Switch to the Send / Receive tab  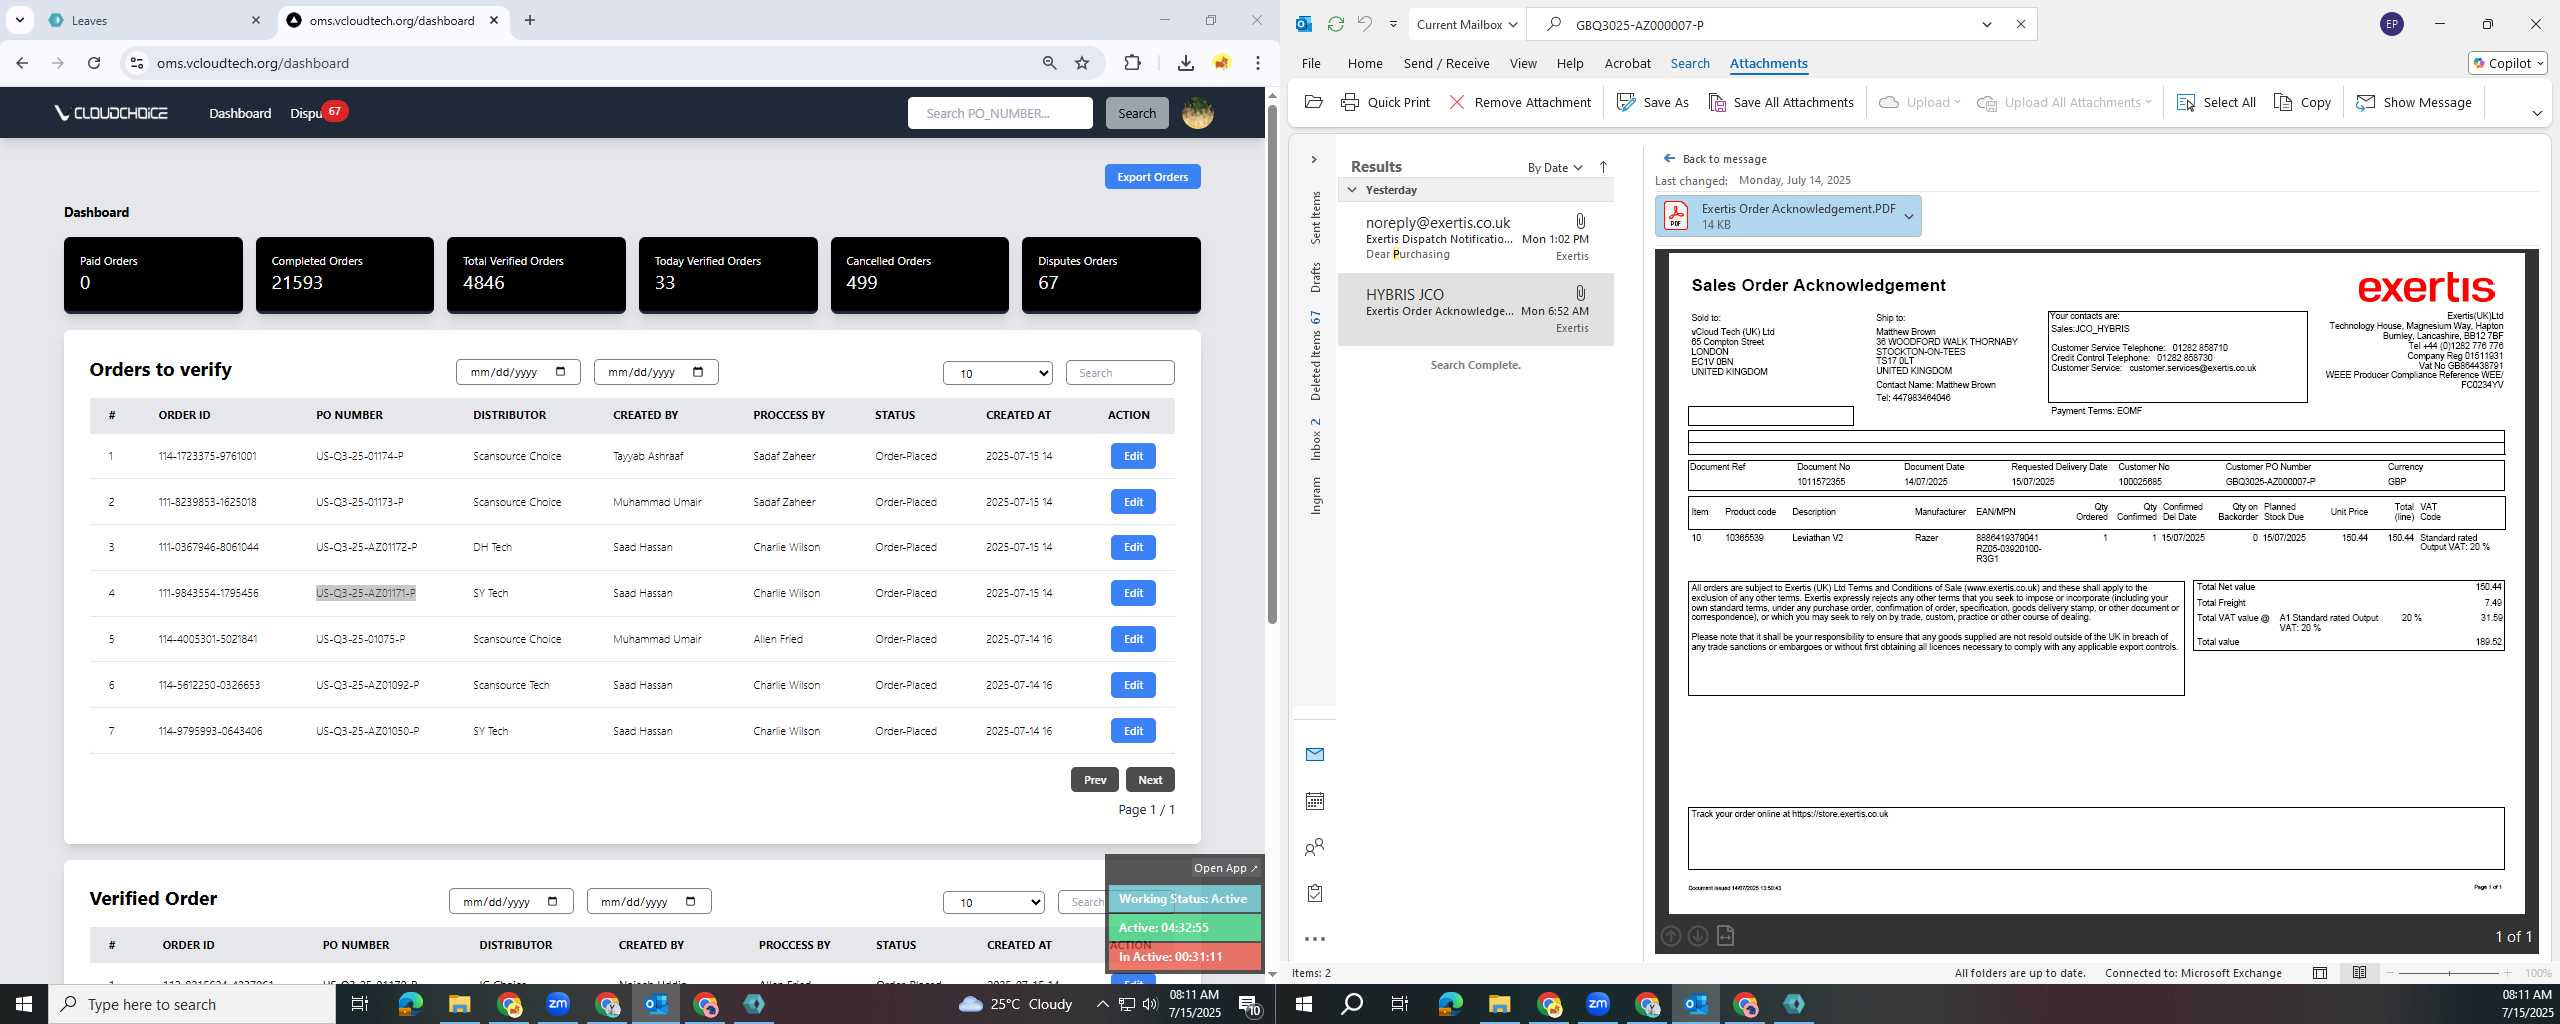pos(1446,63)
